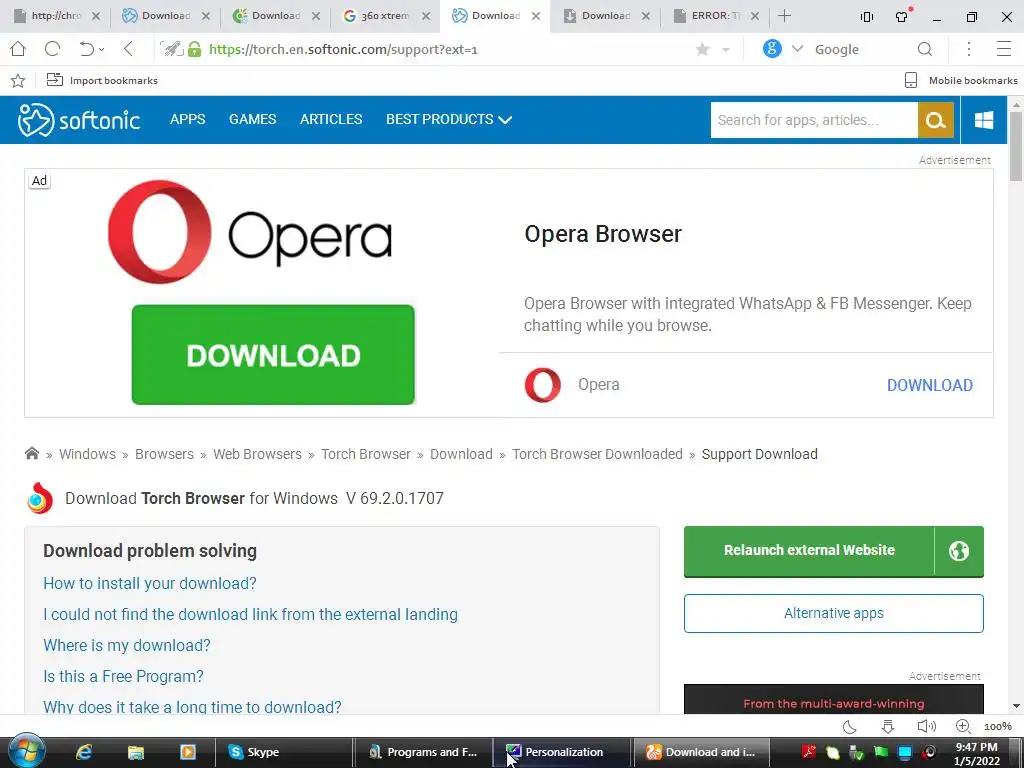Screen dimensions: 1024x768
Task: Click the globe icon on relaunch button
Action: point(959,551)
